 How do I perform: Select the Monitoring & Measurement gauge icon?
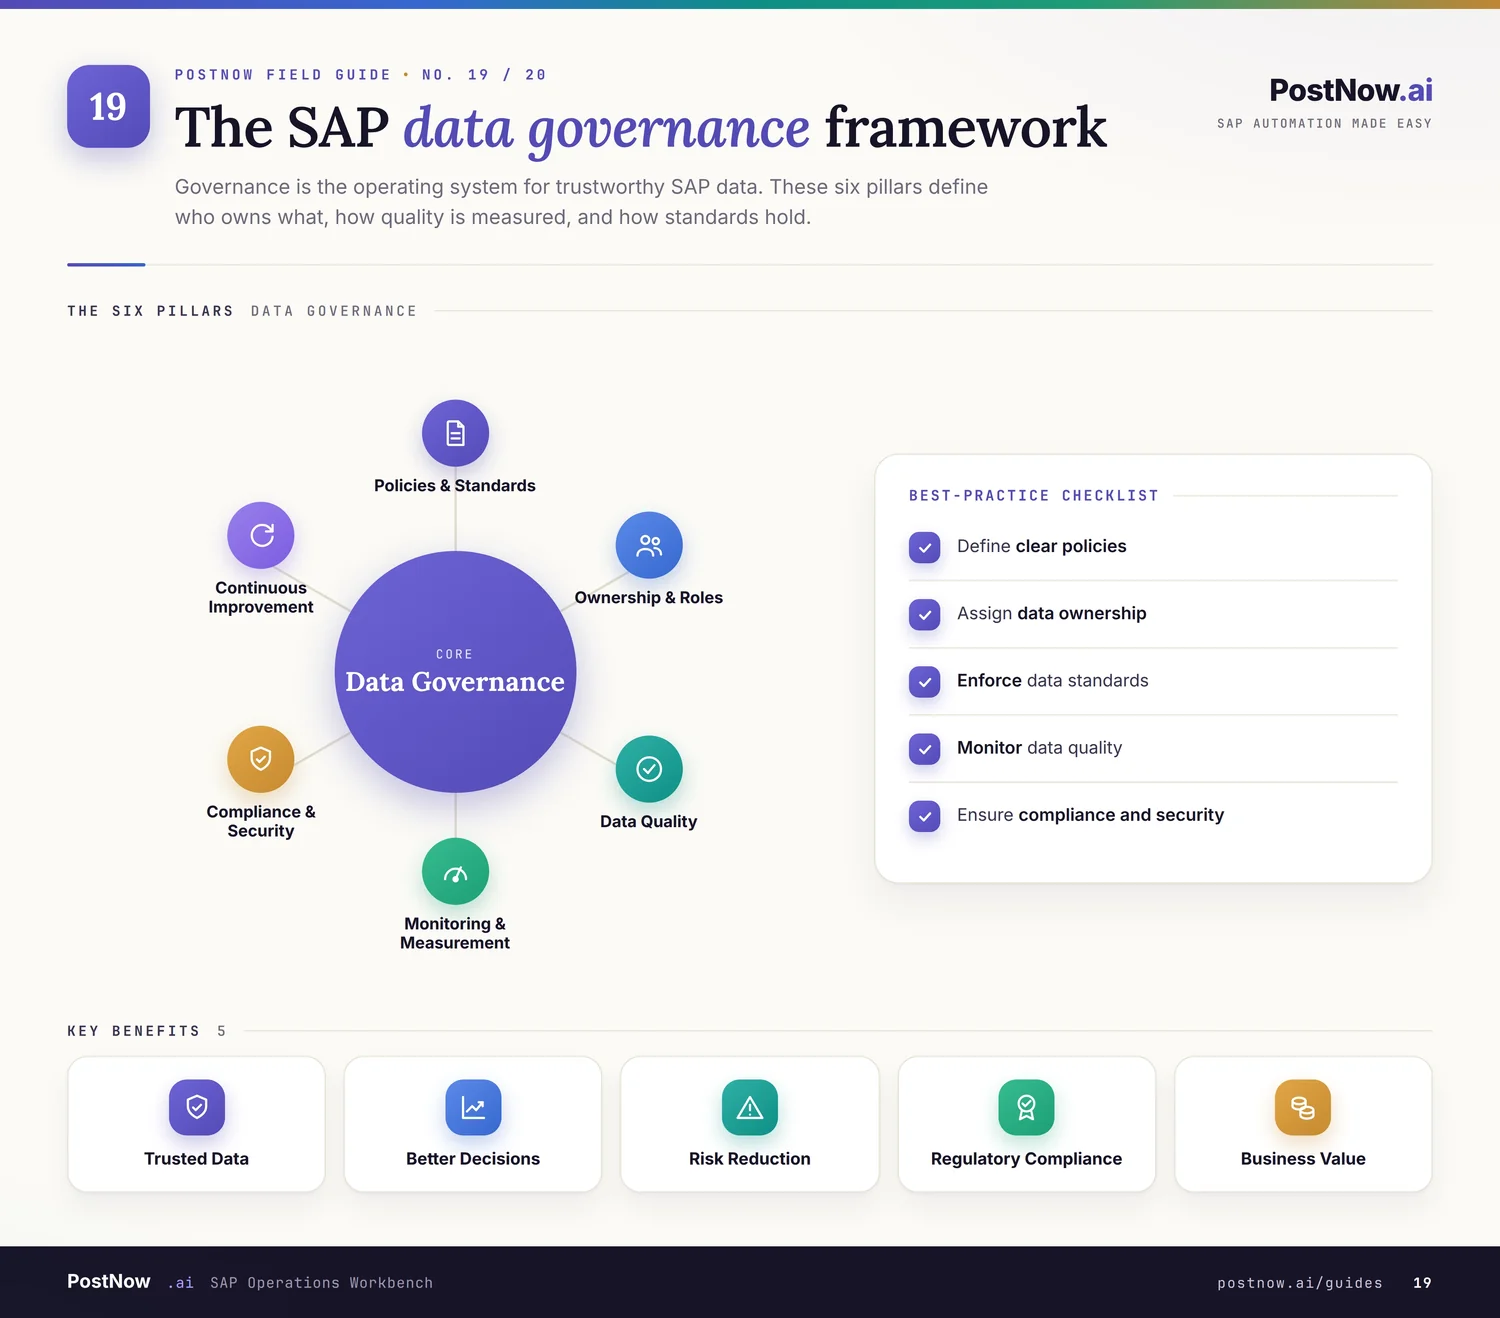point(455,871)
